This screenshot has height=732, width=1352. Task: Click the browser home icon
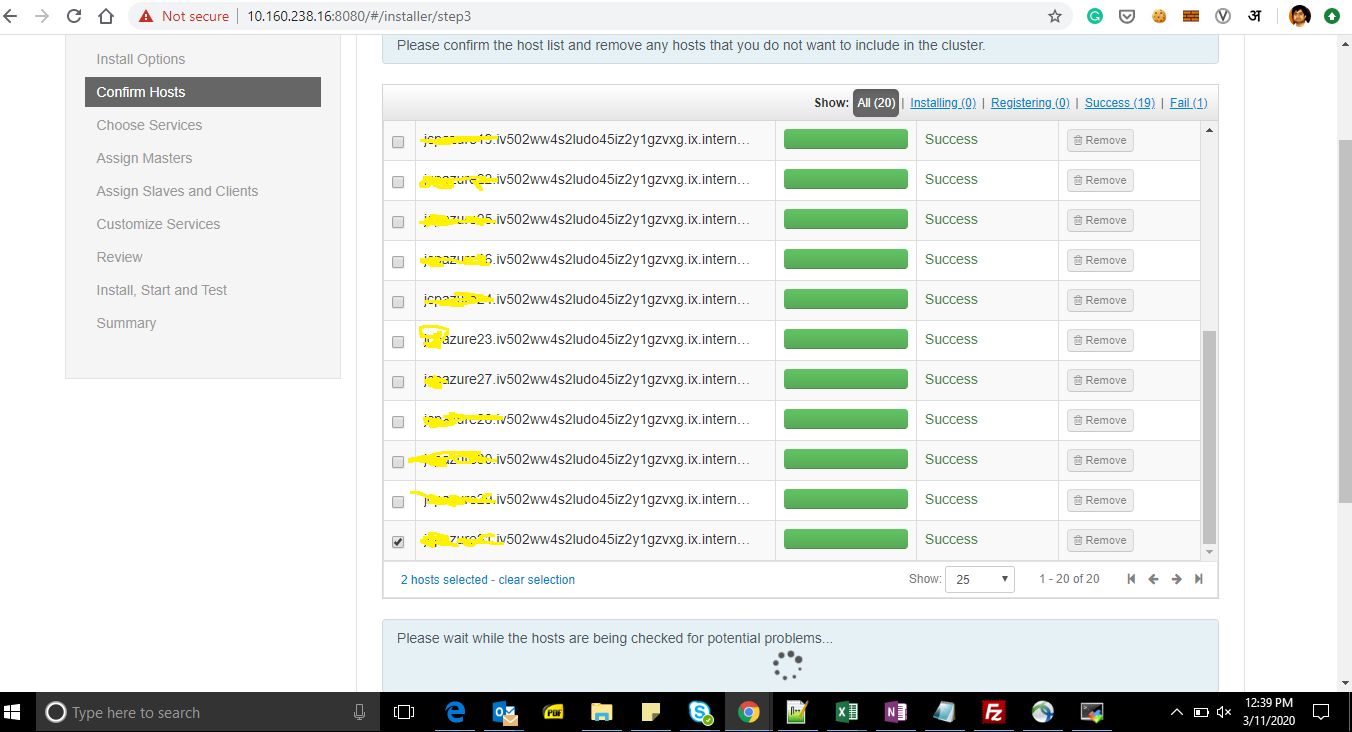(107, 16)
